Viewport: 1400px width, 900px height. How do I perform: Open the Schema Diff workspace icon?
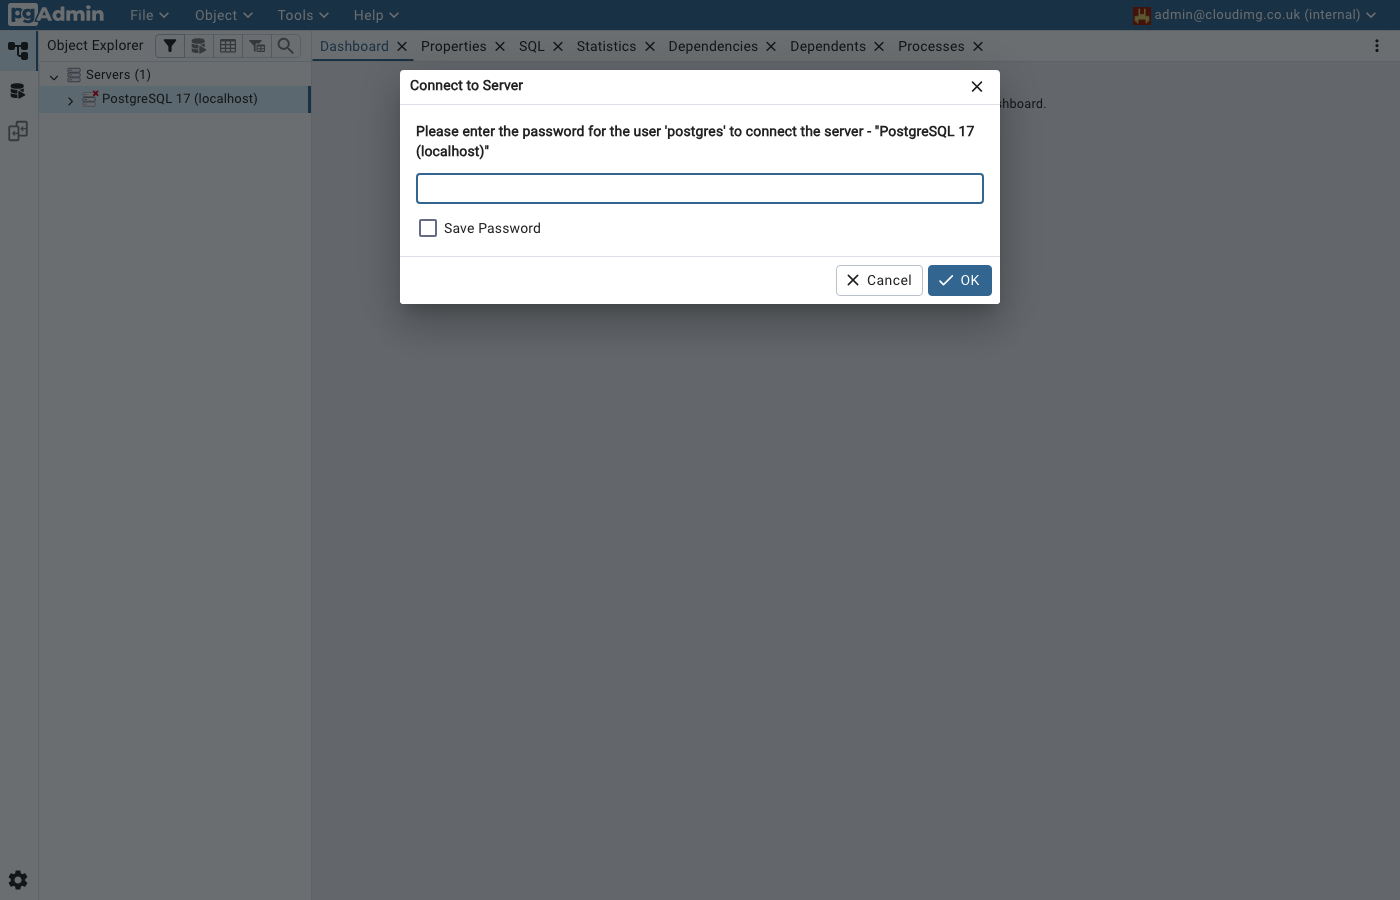coord(16,131)
